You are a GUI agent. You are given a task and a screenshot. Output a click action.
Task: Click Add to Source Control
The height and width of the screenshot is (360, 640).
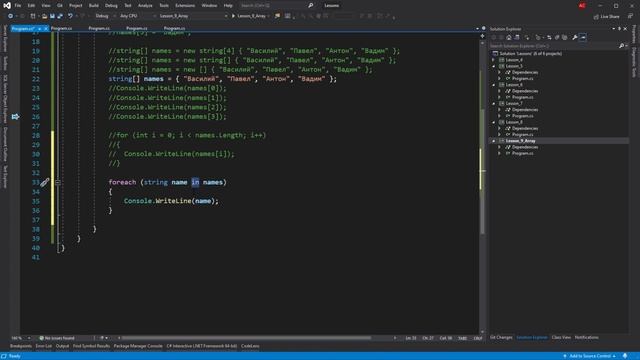[590, 356]
